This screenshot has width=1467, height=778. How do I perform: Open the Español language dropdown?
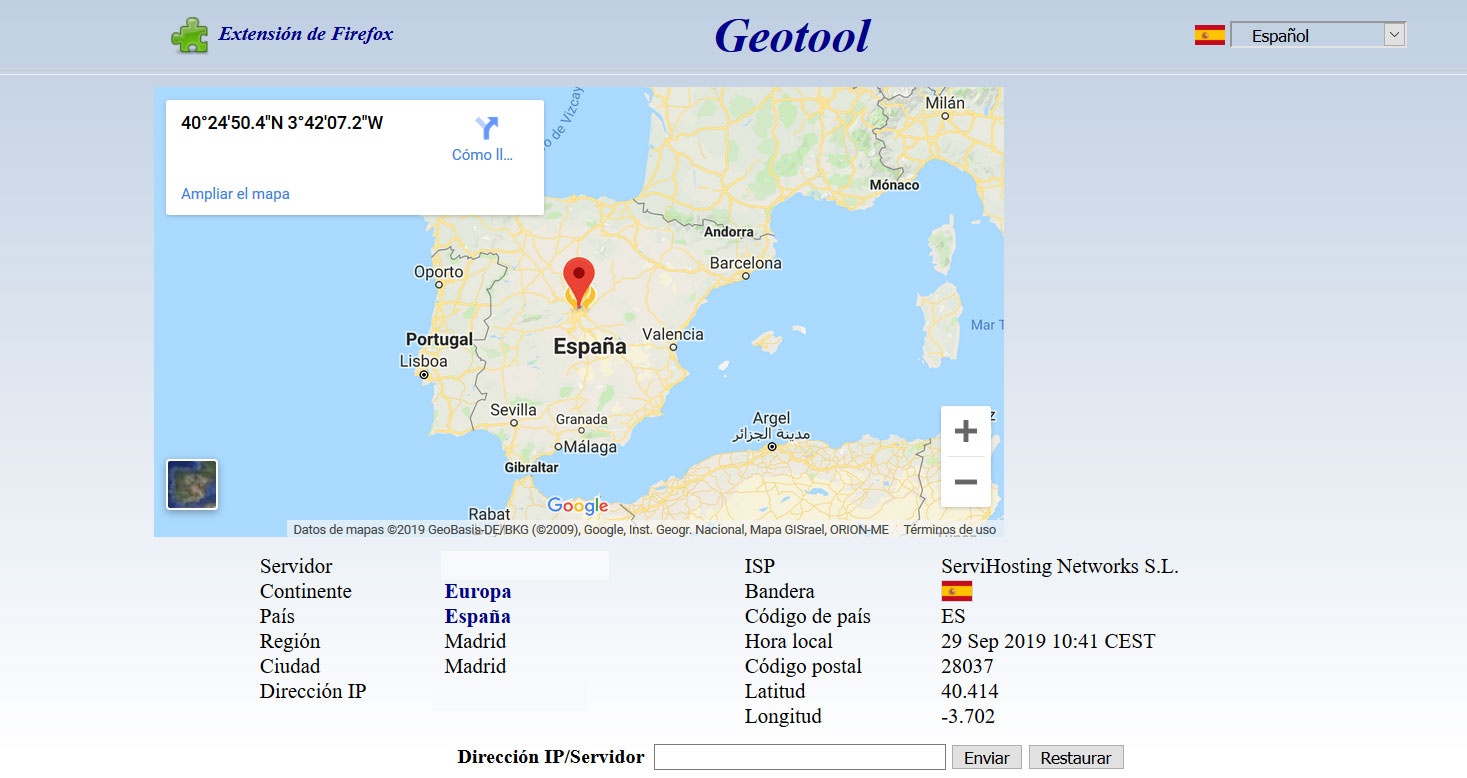[x=1318, y=35]
